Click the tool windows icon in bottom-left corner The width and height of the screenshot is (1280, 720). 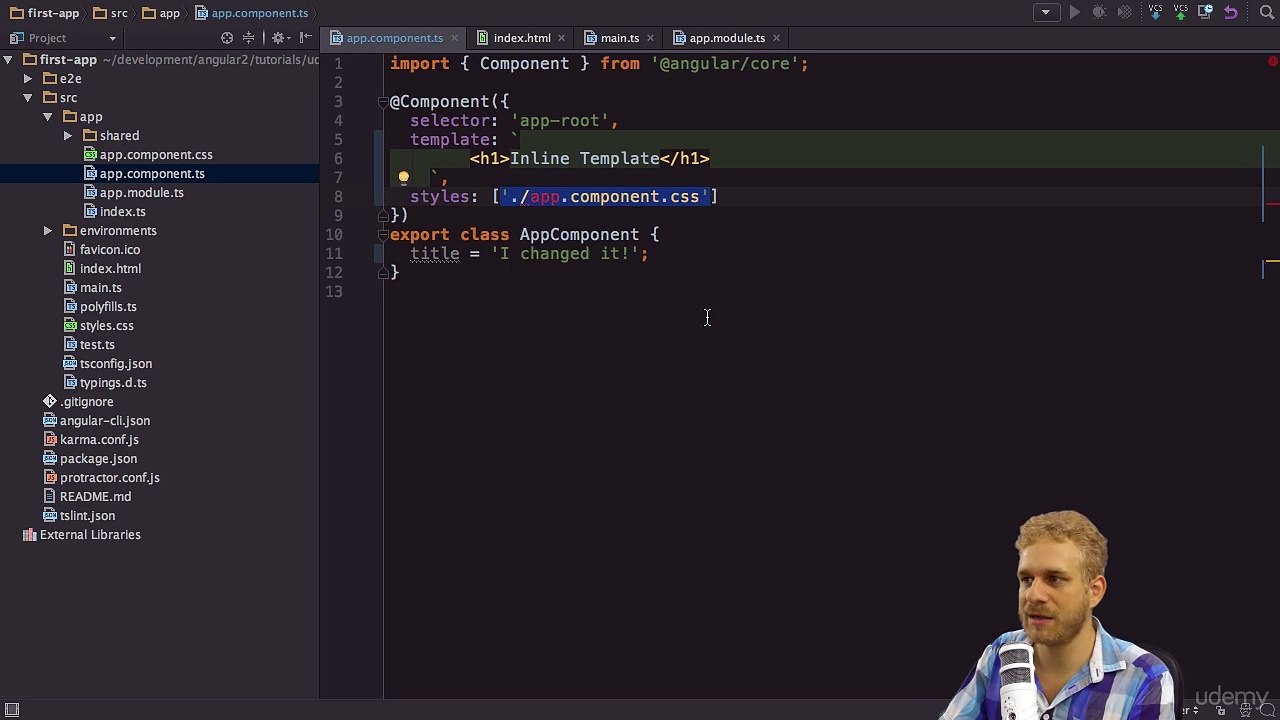tap(12, 710)
